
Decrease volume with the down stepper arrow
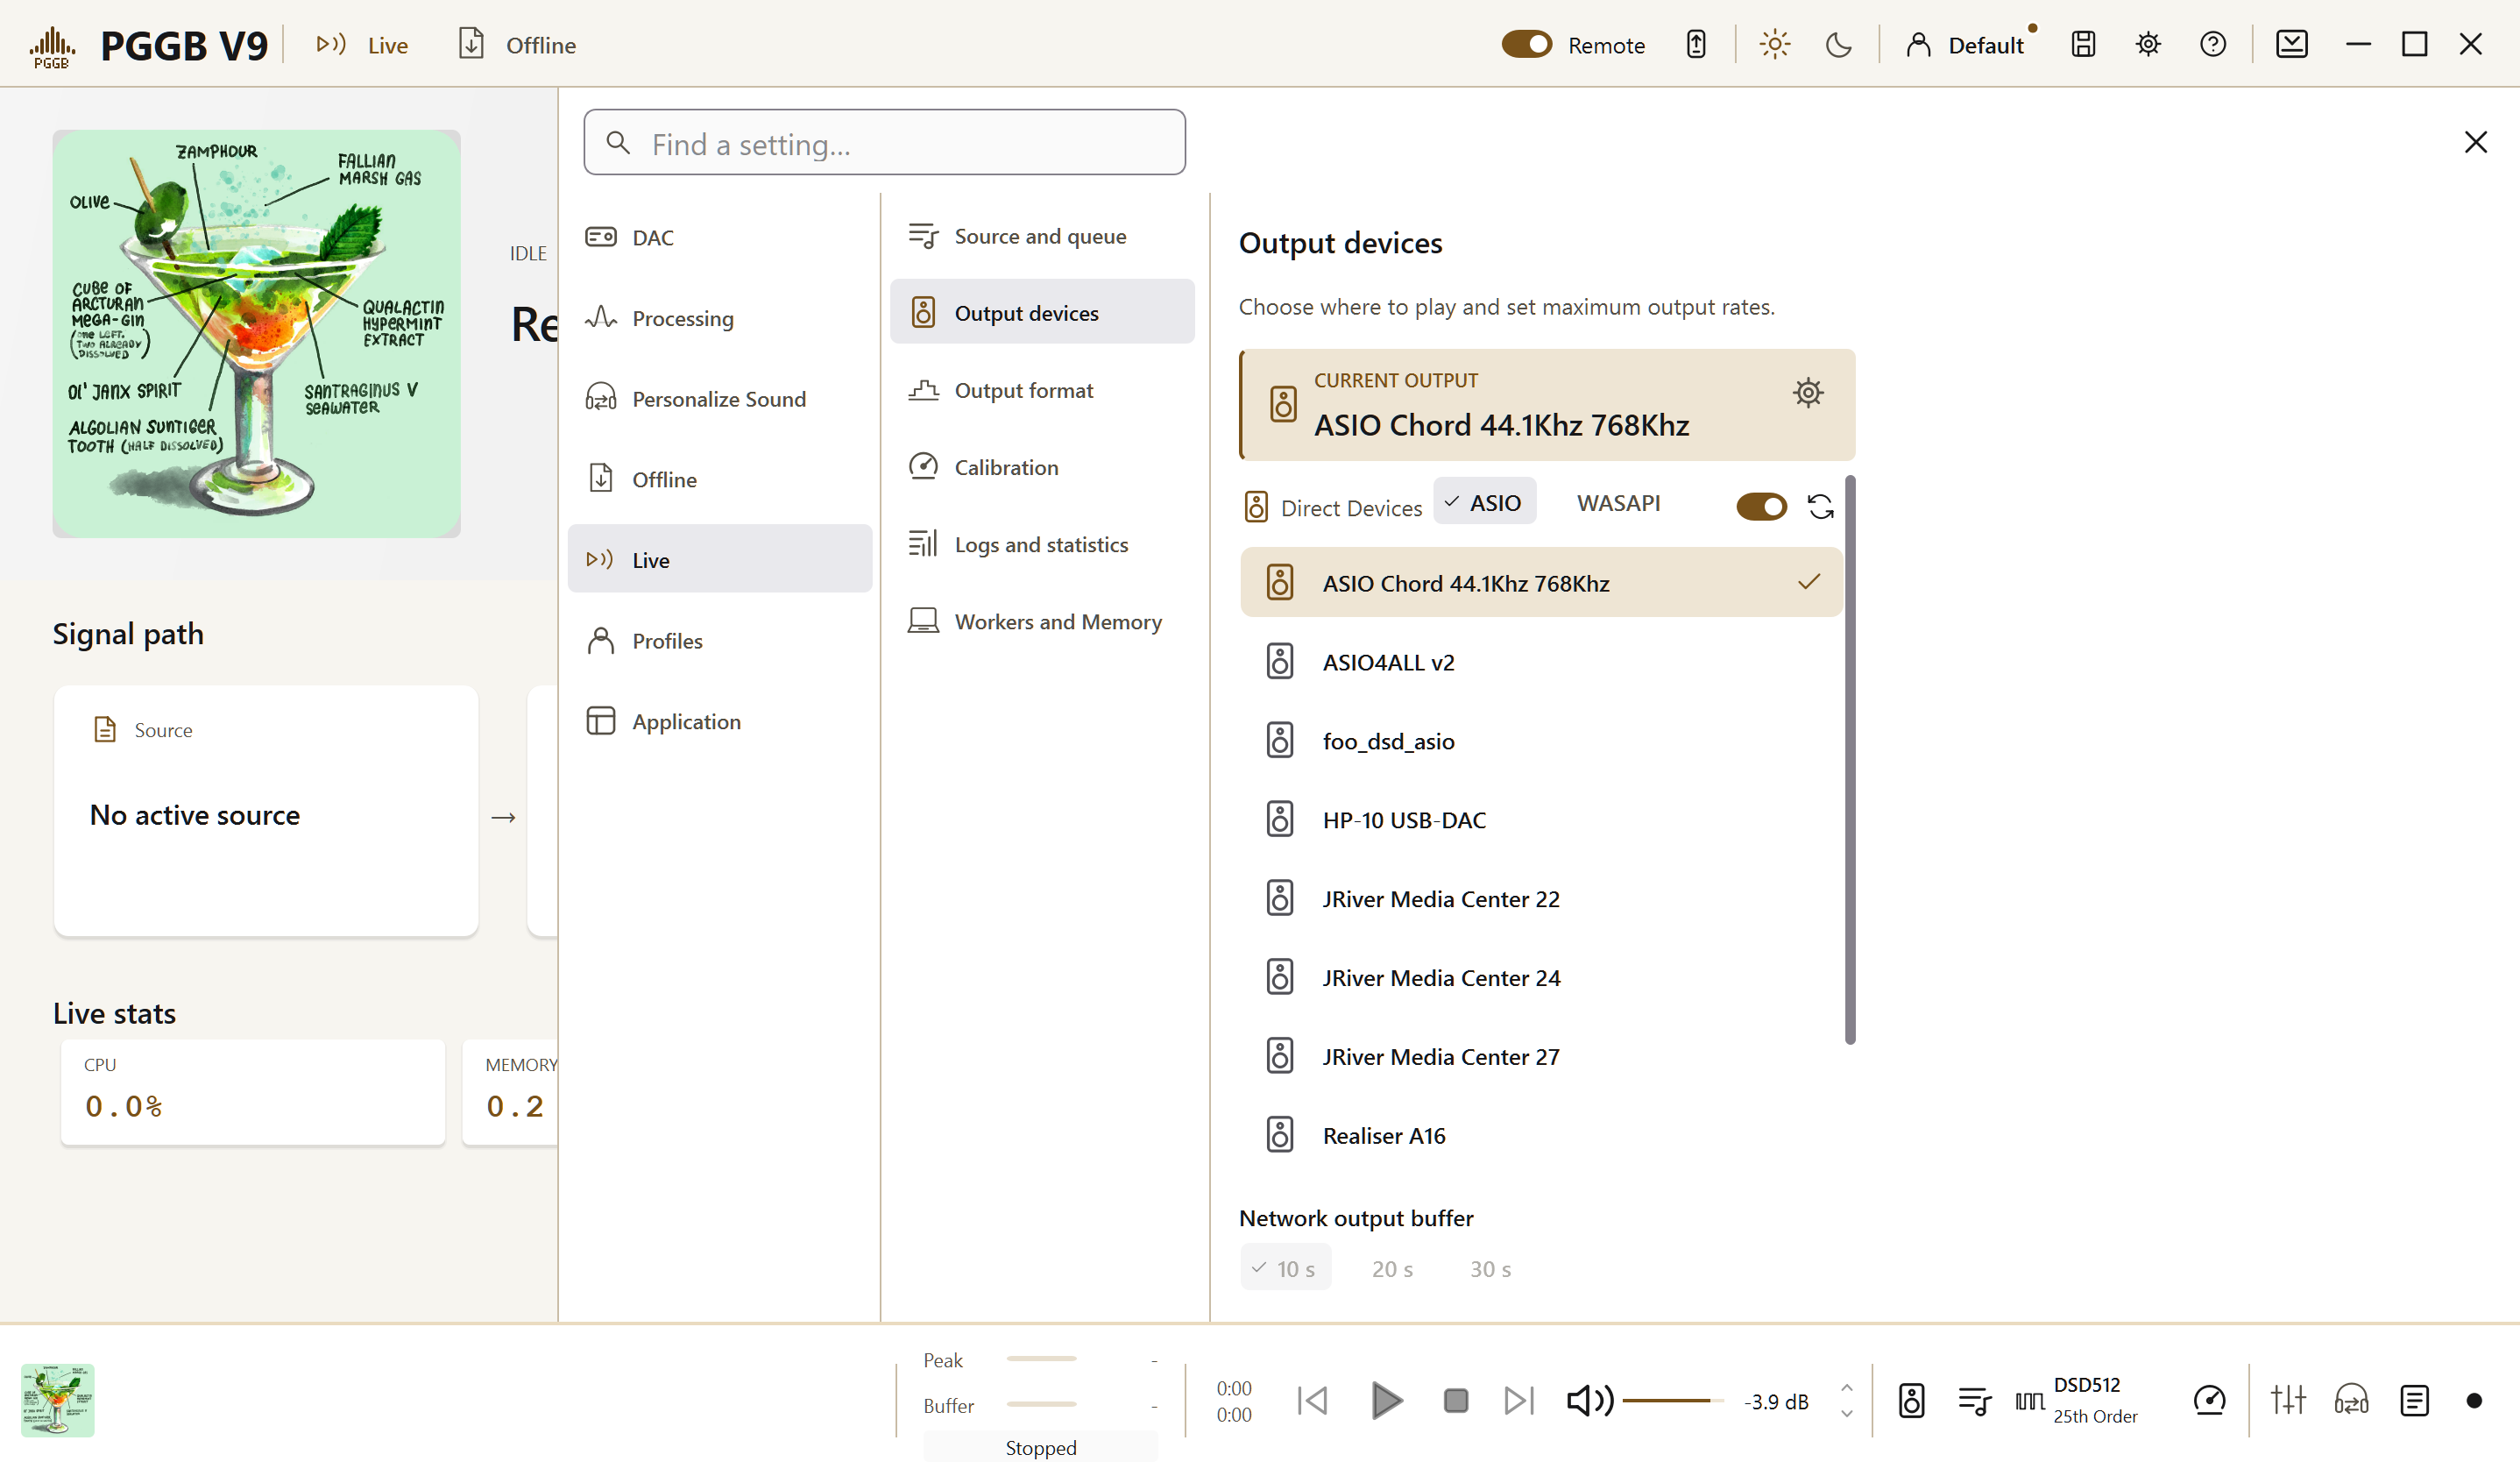point(1847,1413)
